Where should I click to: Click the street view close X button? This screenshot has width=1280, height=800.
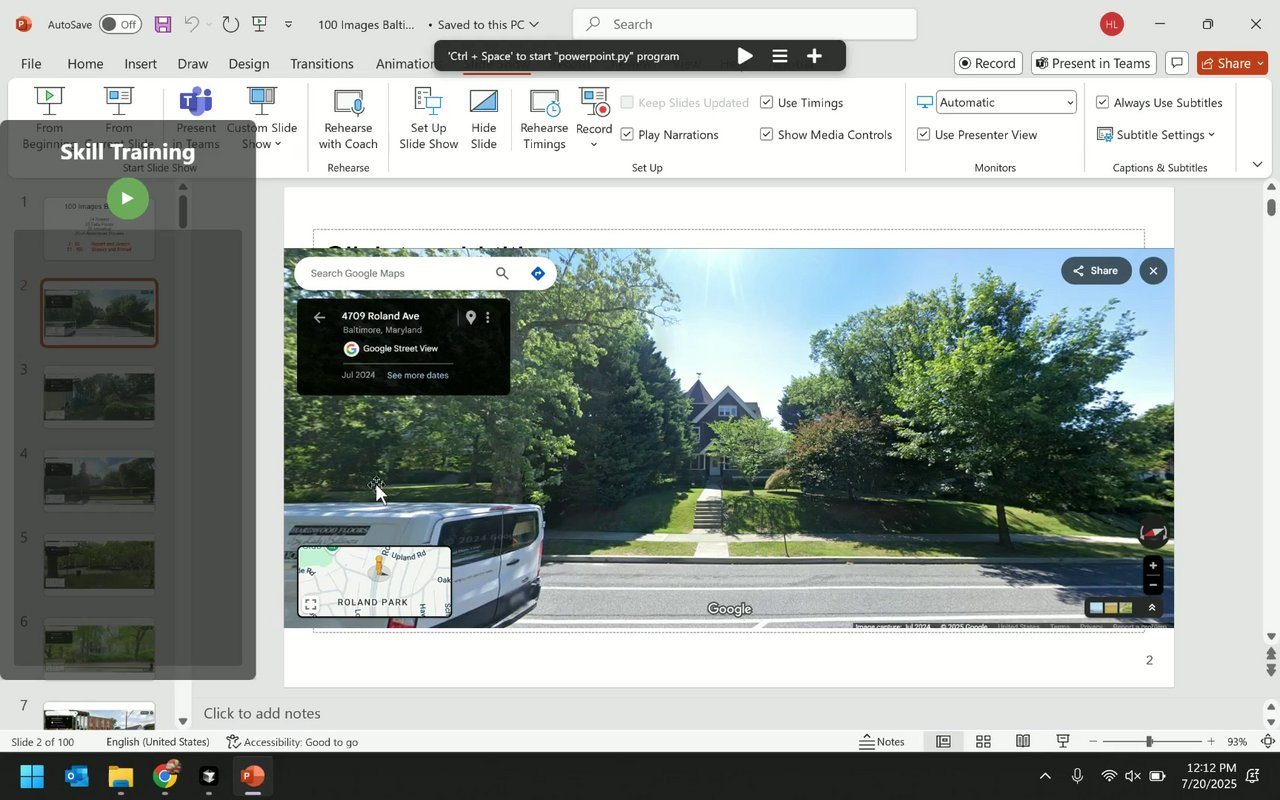pyautogui.click(x=1153, y=270)
